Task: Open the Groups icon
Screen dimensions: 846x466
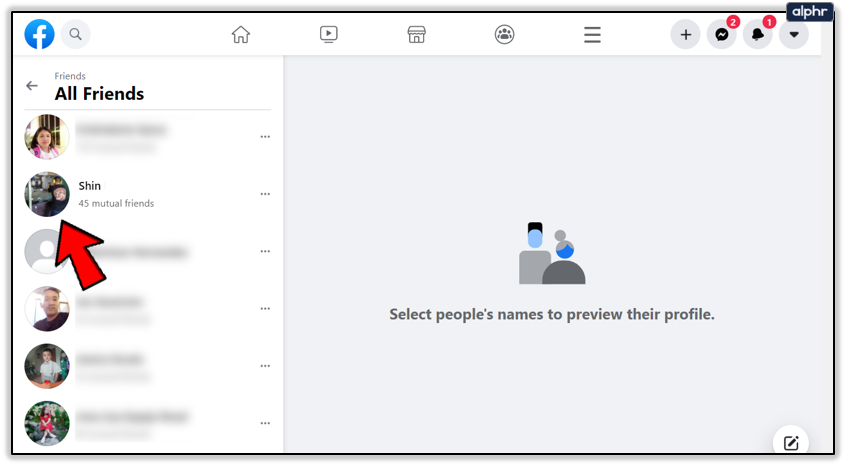Action: pos(505,35)
